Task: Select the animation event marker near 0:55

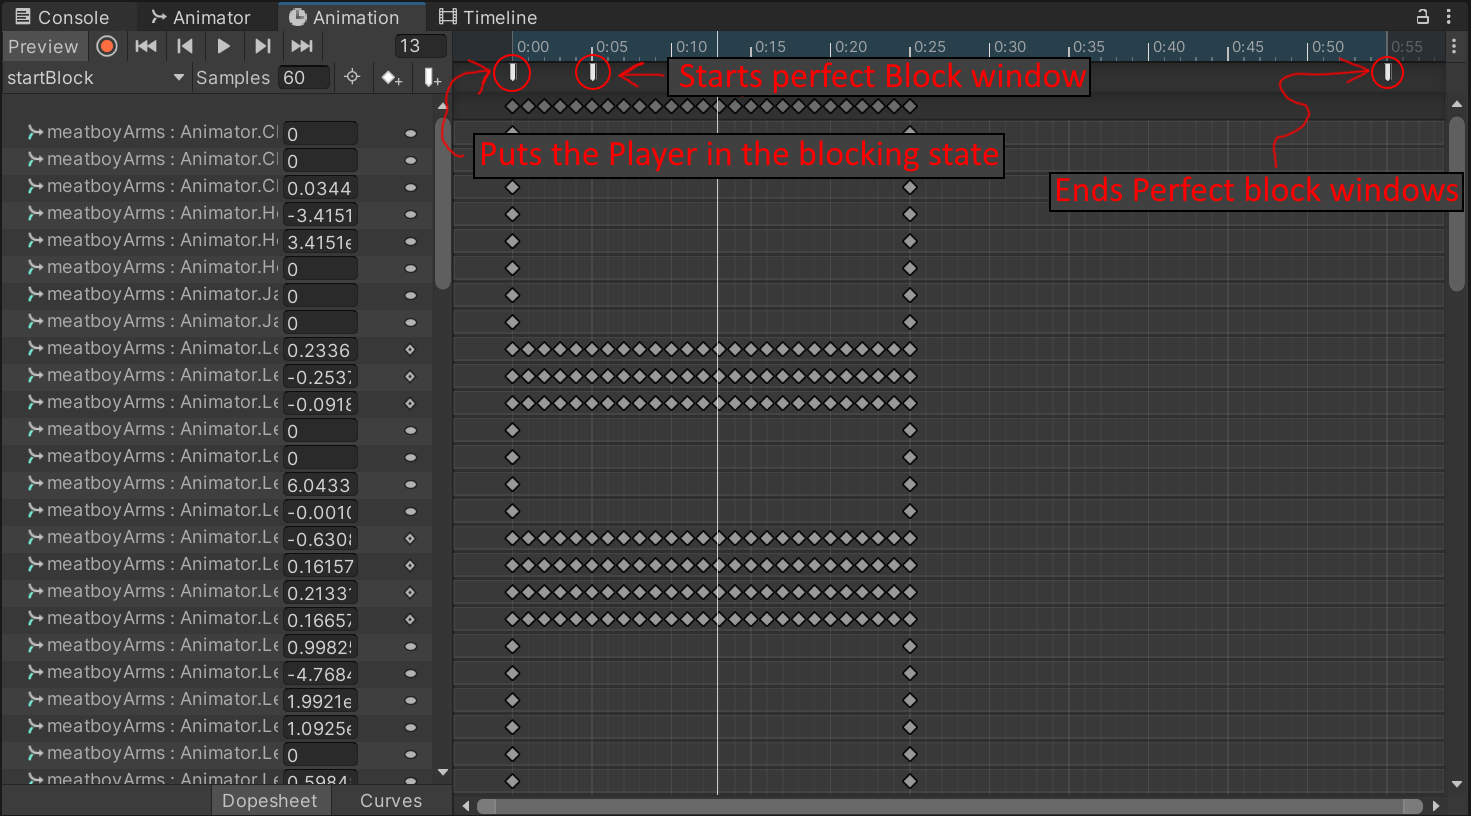Action: (1387, 72)
